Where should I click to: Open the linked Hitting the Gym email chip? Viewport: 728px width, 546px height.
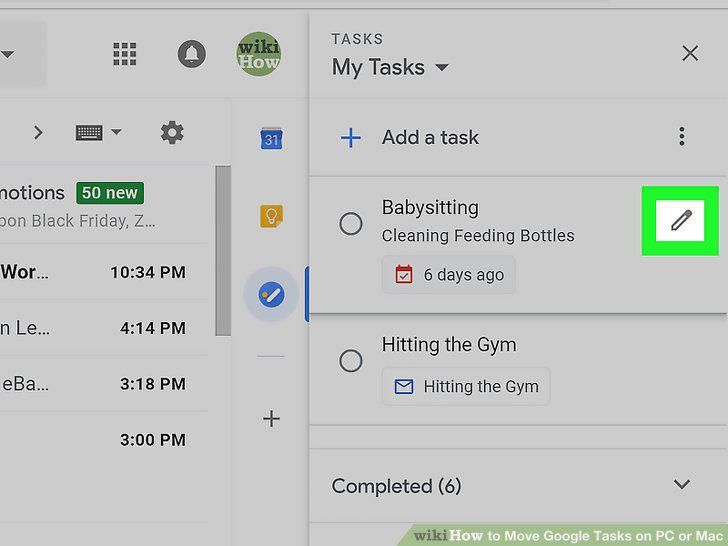click(x=466, y=386)
